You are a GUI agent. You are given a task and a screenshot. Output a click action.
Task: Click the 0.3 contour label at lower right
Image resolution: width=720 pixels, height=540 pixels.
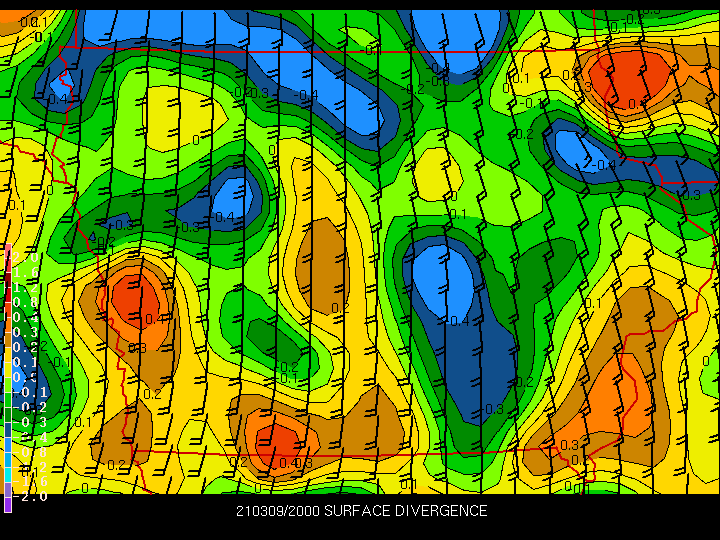click(569, 444)
